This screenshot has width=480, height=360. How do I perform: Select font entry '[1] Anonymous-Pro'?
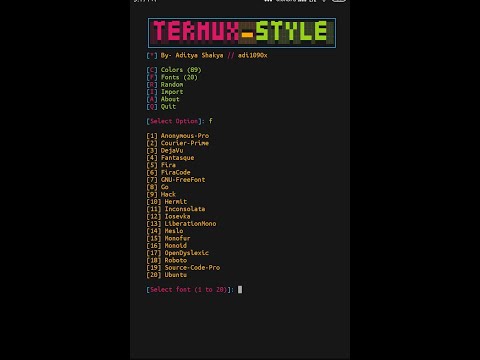pyautogui.click(x=178, y=136)
